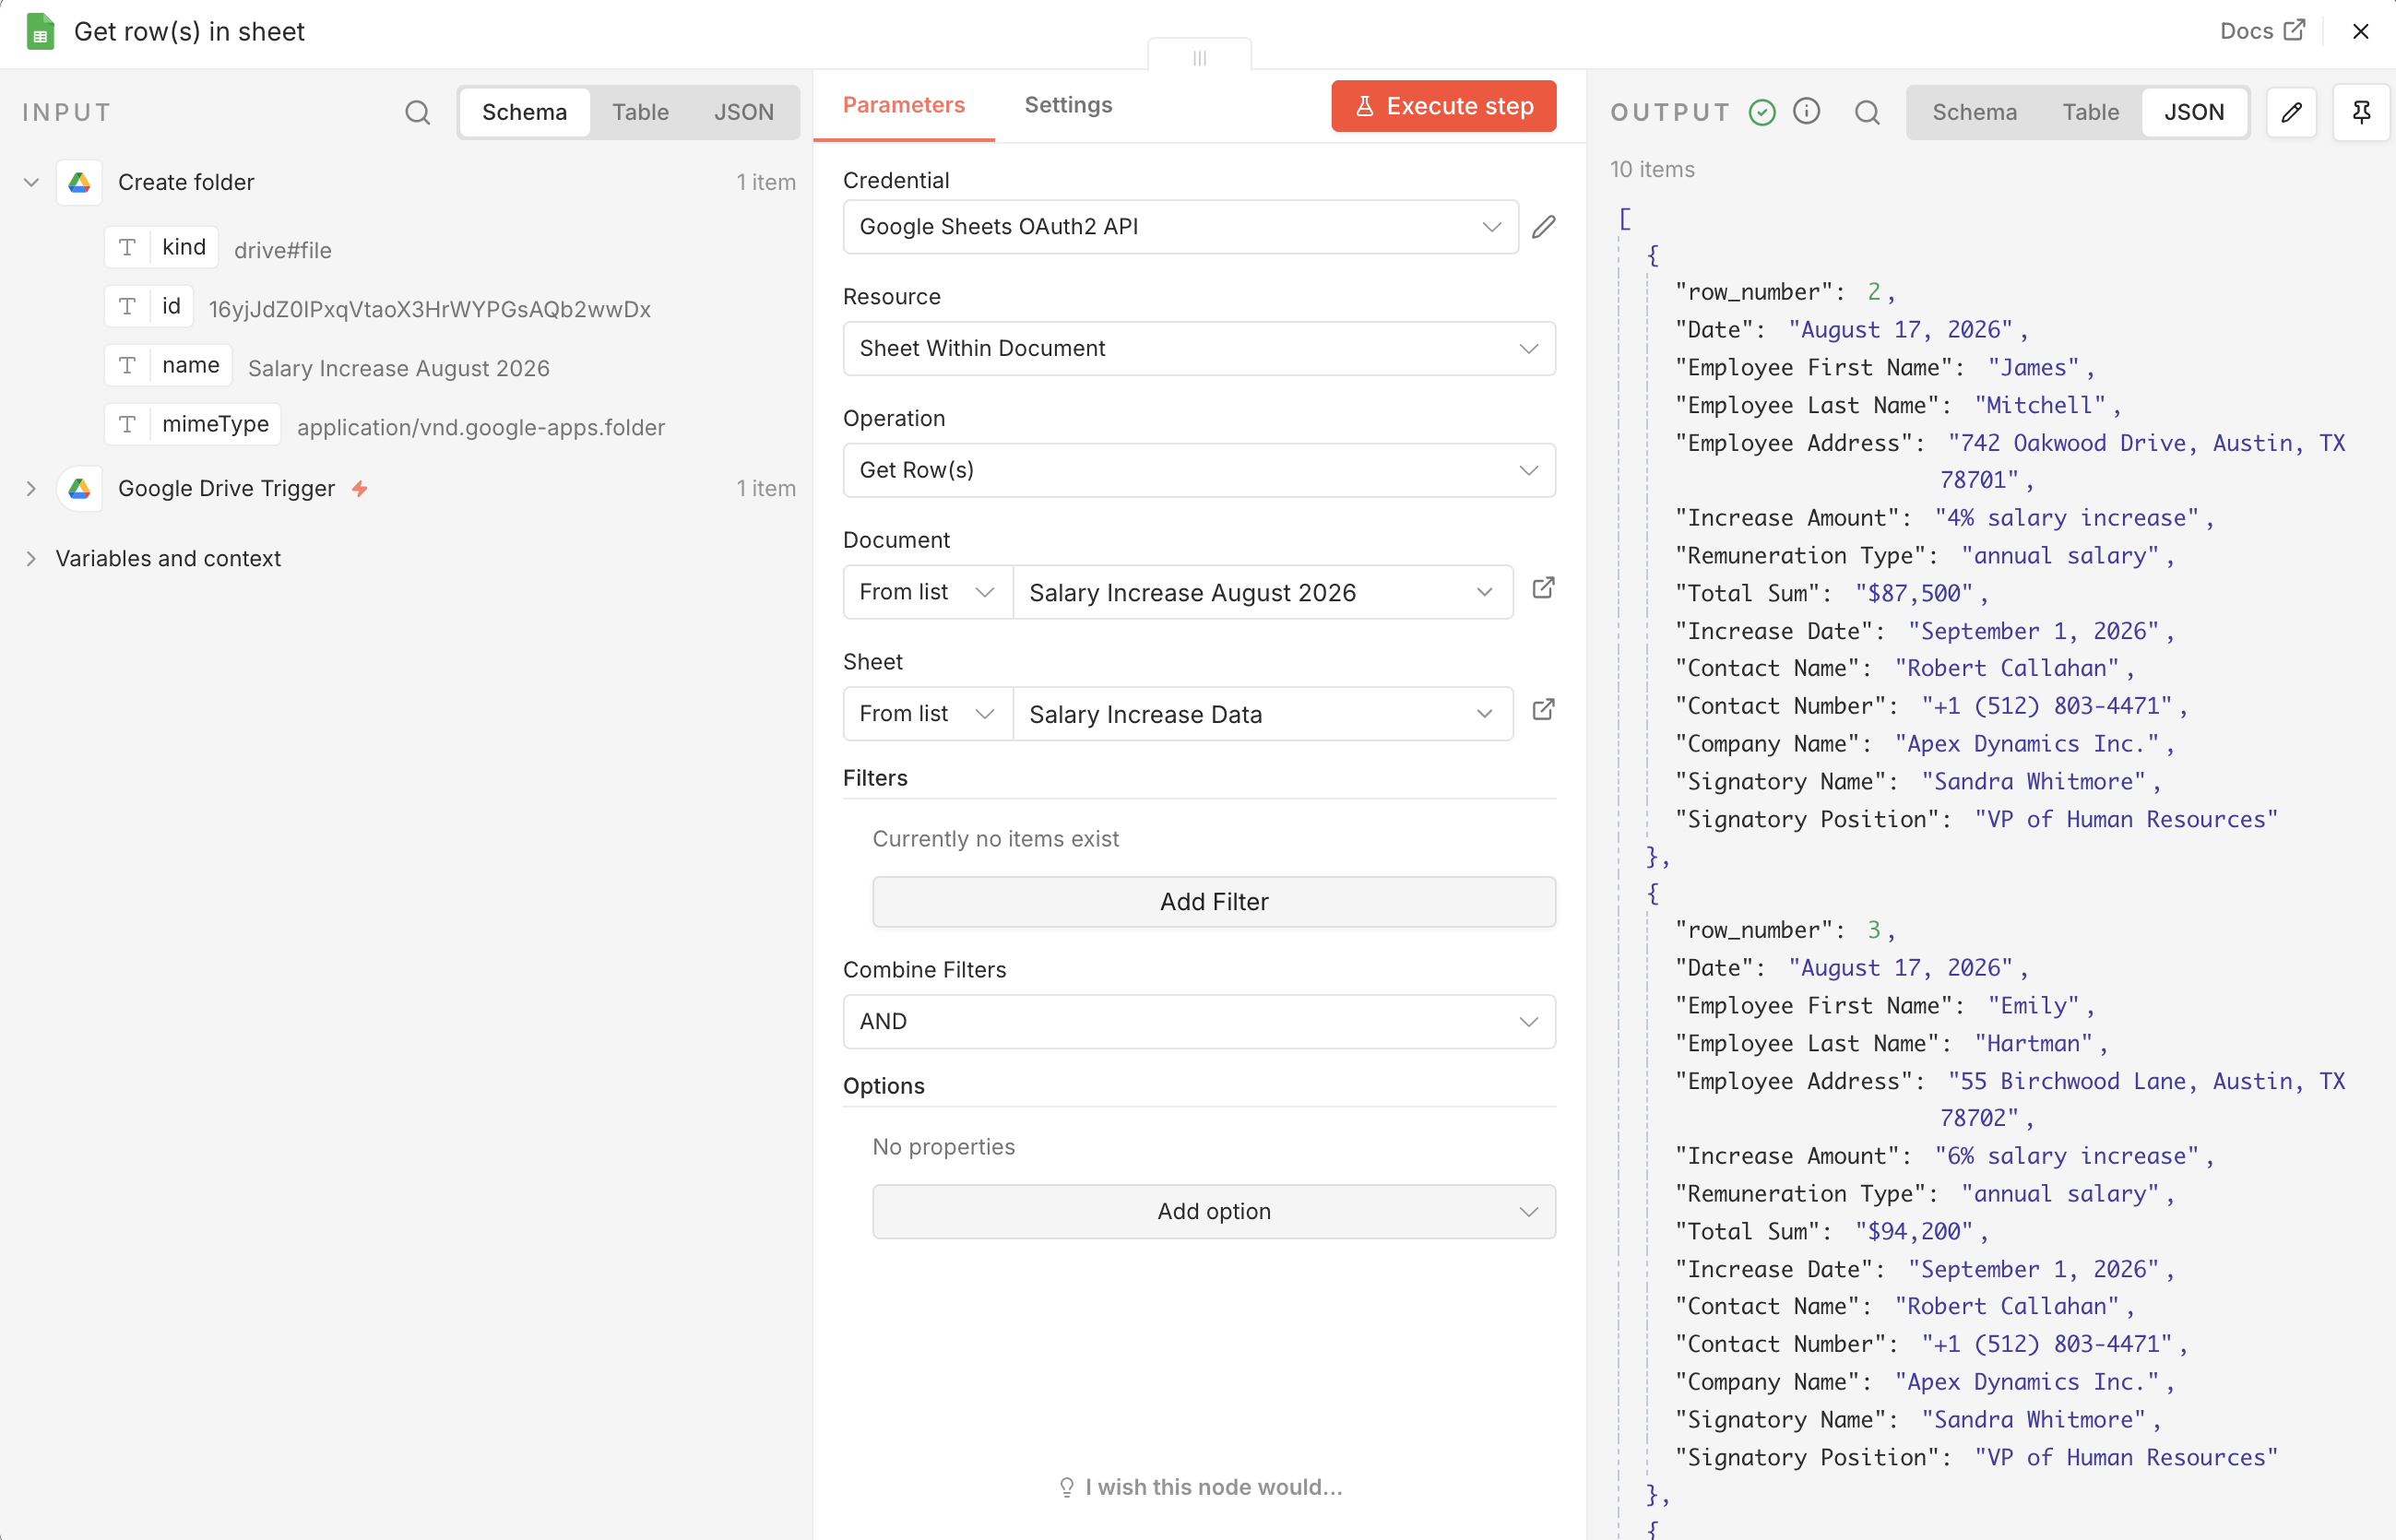Image resolution: width=2396 pixels, height=1540 pixels.
Task: Open the Add option dropdown
Action: [1213, 1211]
